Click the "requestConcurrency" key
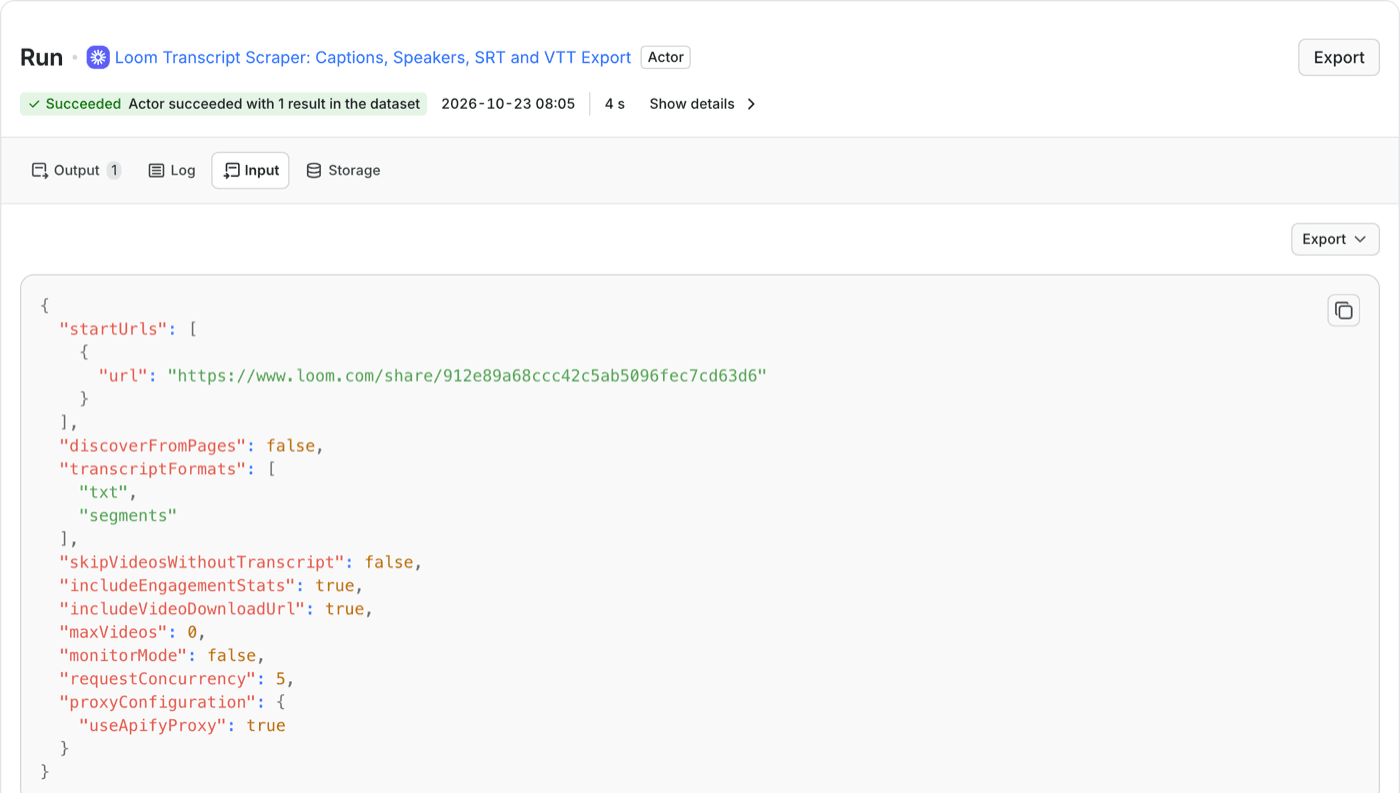The height and width of the screenshot is (793, 1400). click(x=158, y=679)
